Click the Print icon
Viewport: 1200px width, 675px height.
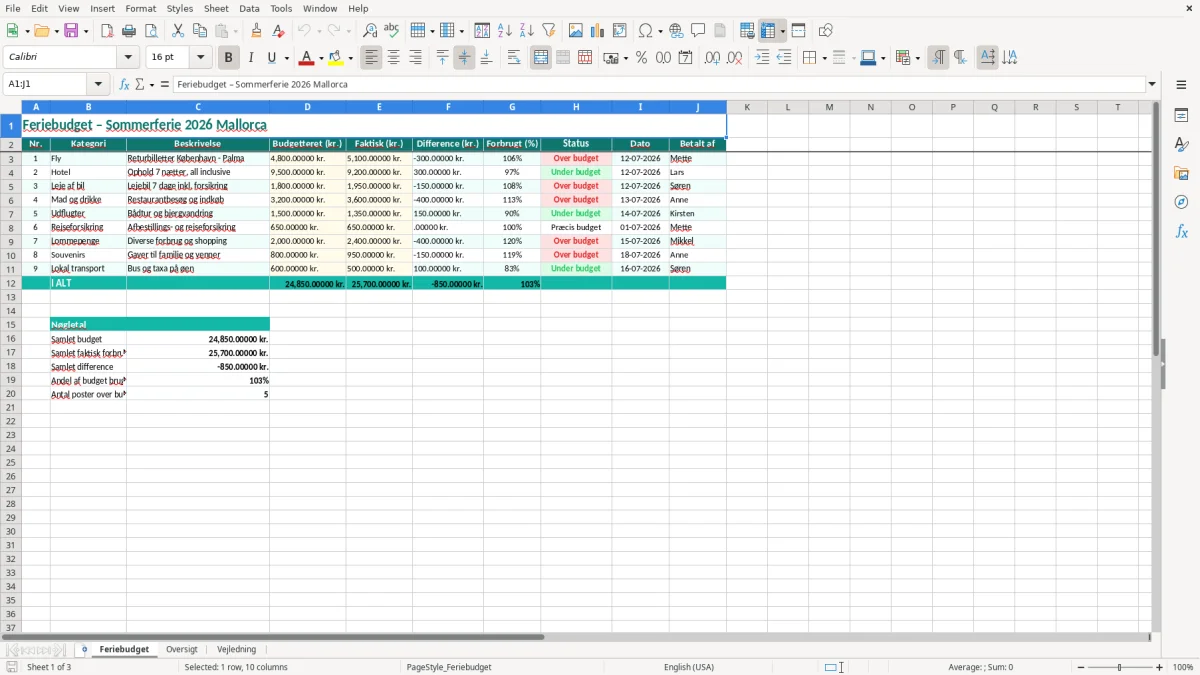130,31
